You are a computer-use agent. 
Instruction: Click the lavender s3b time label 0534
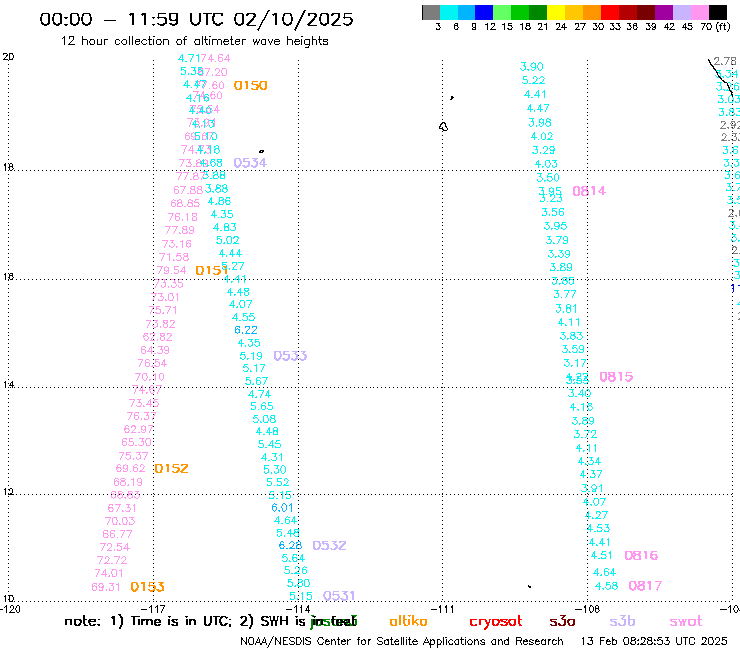pos(250,163)
